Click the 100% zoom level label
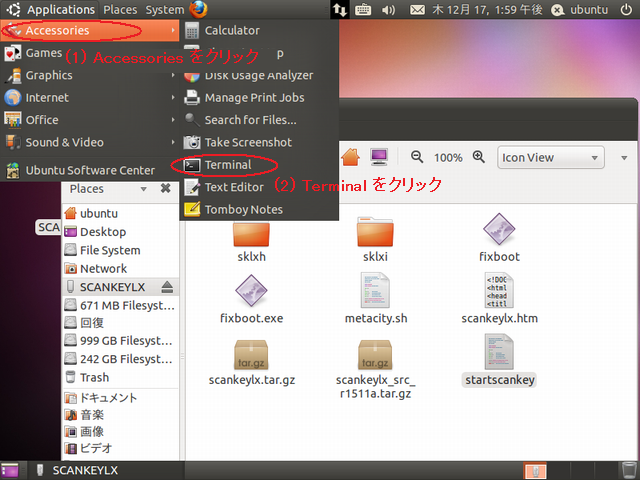This screenshot has width=640, height=480. point(448,158)
